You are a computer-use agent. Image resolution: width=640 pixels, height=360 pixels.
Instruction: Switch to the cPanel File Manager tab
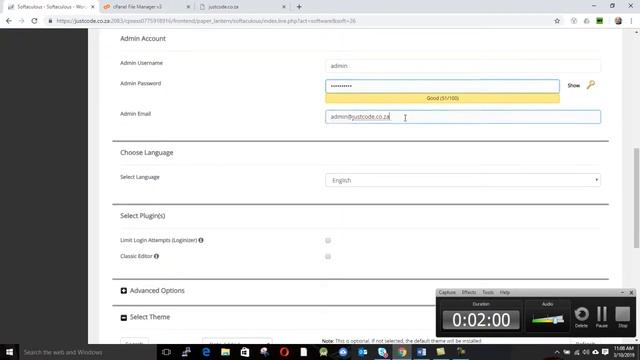pos(146,7)
